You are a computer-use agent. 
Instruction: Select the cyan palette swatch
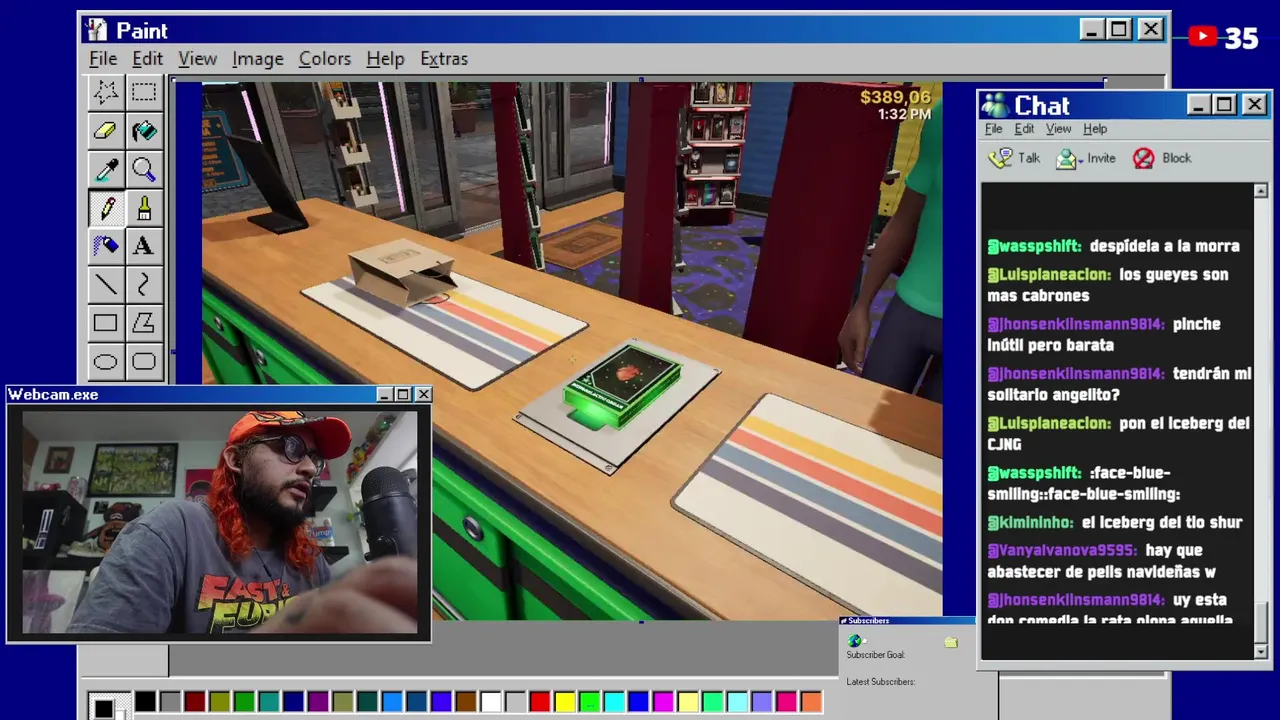coord(614,702)
